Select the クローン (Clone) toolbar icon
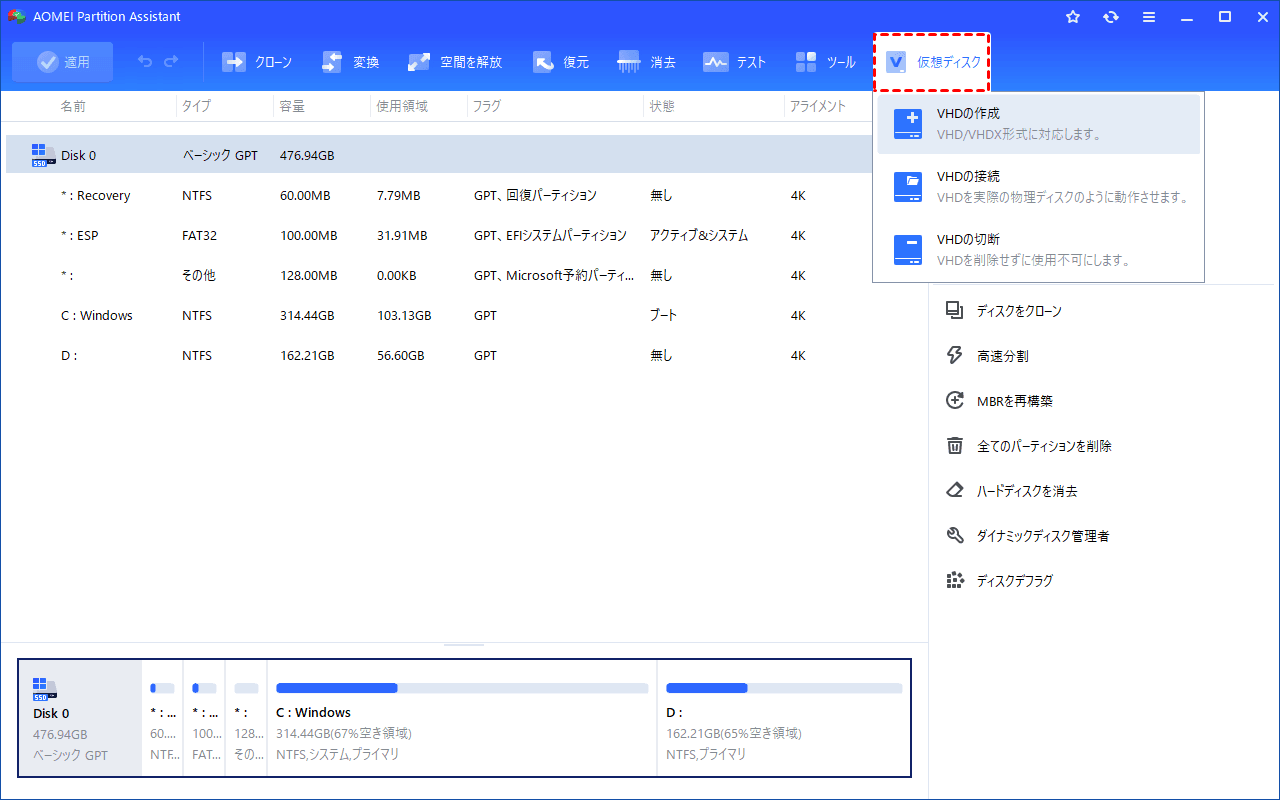Screen dimensions: 1280x800 click(257, 61)
